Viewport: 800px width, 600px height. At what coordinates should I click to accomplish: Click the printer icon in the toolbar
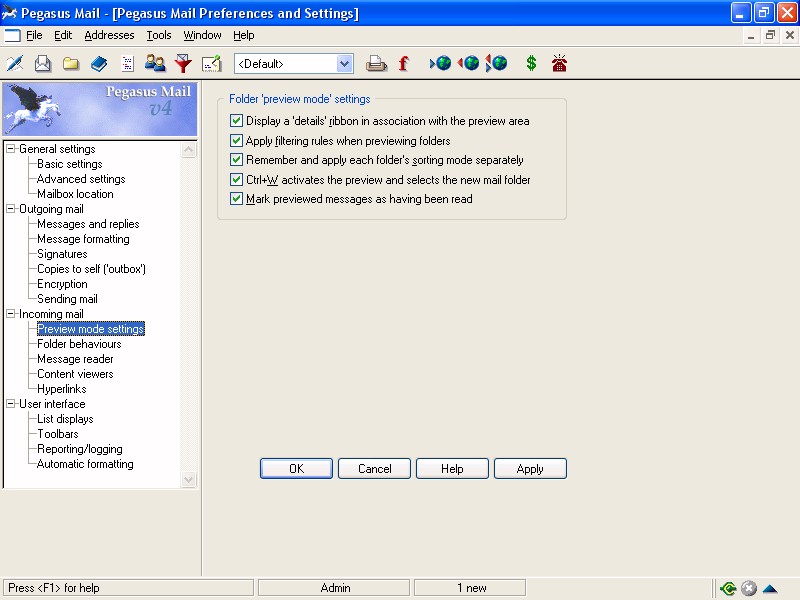(x=376, y=63)
